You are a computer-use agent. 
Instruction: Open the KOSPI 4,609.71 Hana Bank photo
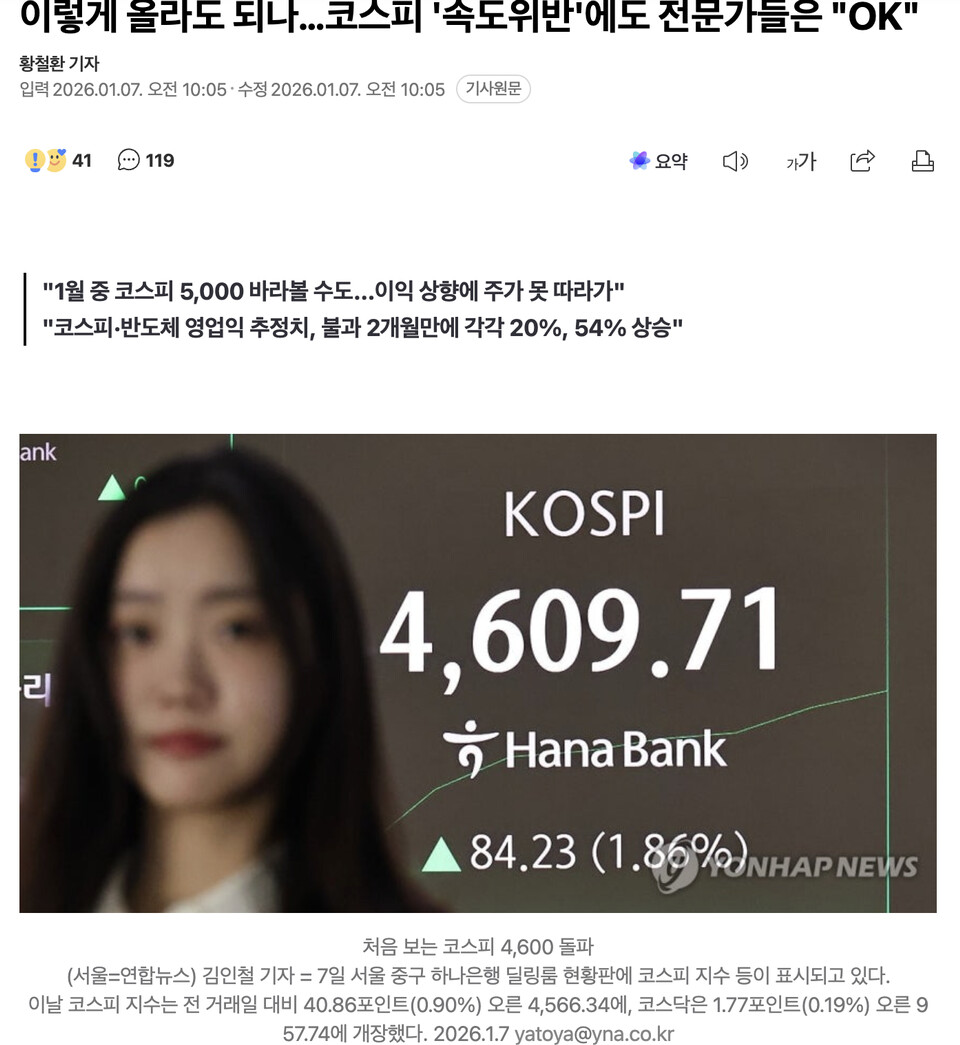(478, 673)
